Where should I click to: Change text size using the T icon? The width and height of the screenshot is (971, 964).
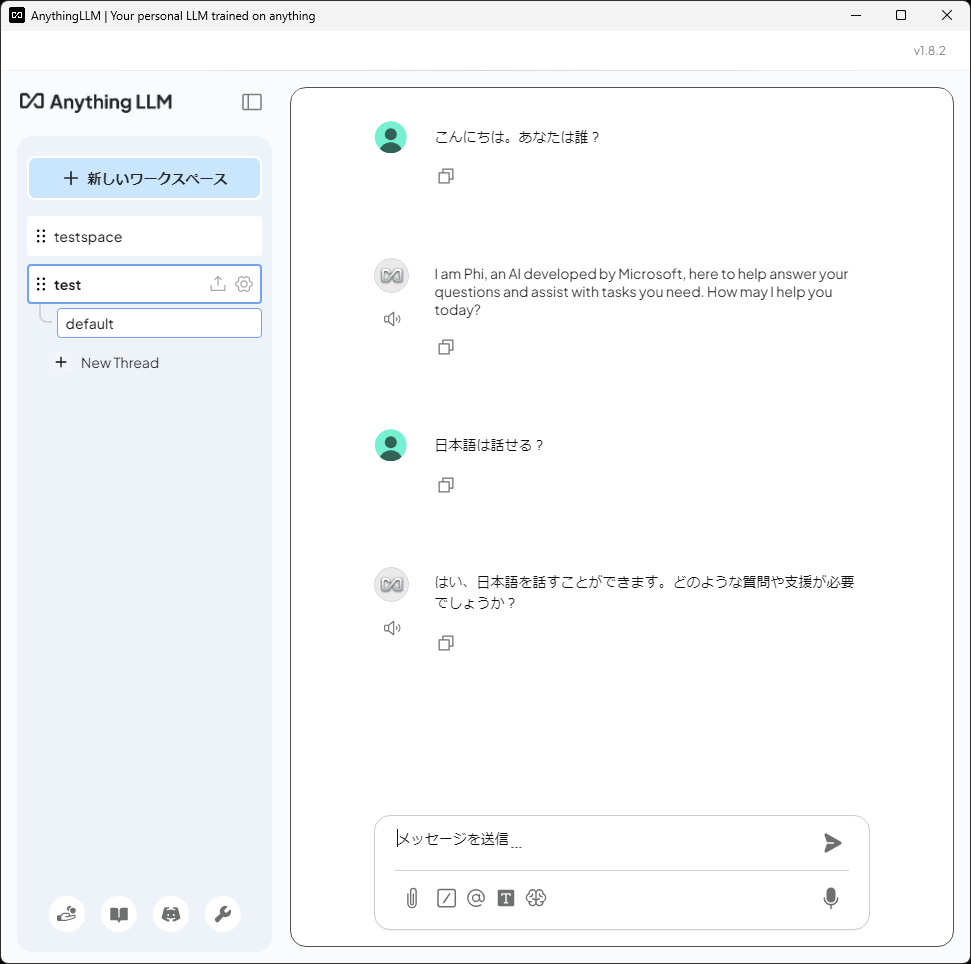[x=506, y=898]
